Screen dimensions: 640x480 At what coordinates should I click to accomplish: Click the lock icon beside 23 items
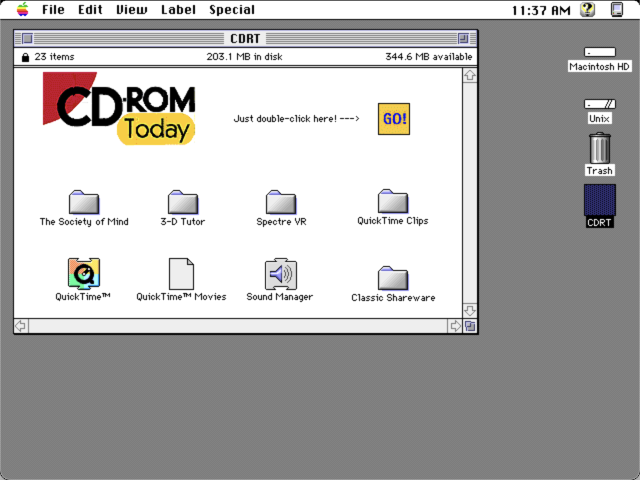point(25,57)
